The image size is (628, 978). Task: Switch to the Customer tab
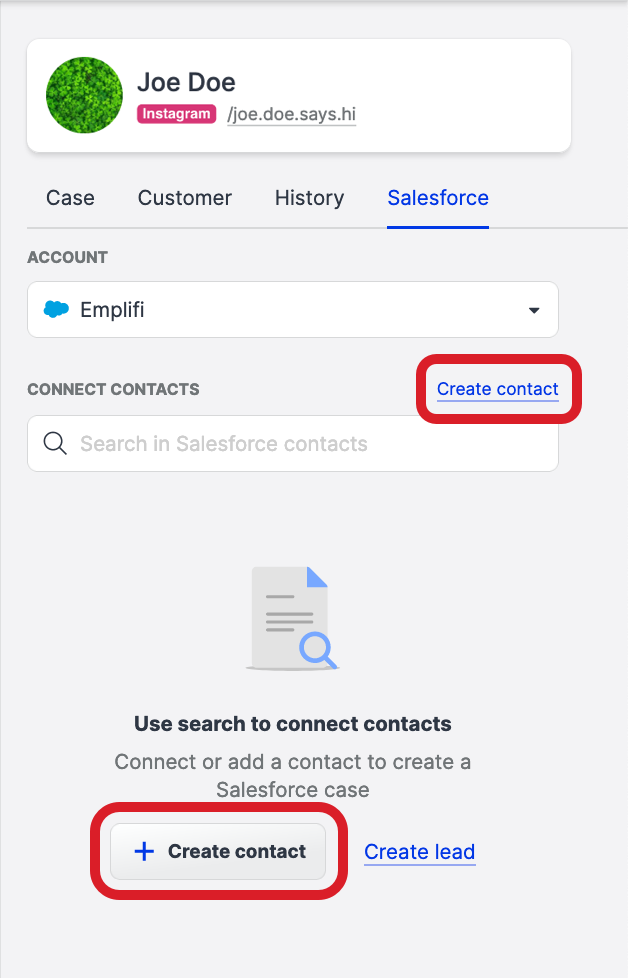click(184, 198)
